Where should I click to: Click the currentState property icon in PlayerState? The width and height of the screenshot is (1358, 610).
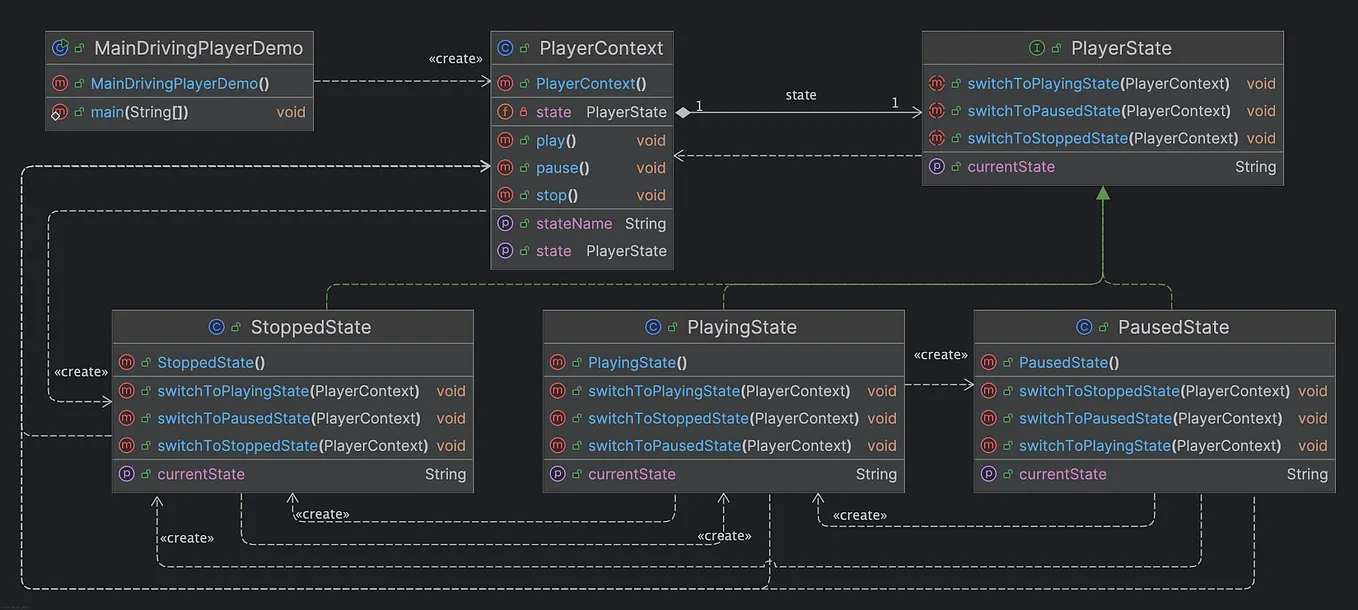click(x=937, y=167)
